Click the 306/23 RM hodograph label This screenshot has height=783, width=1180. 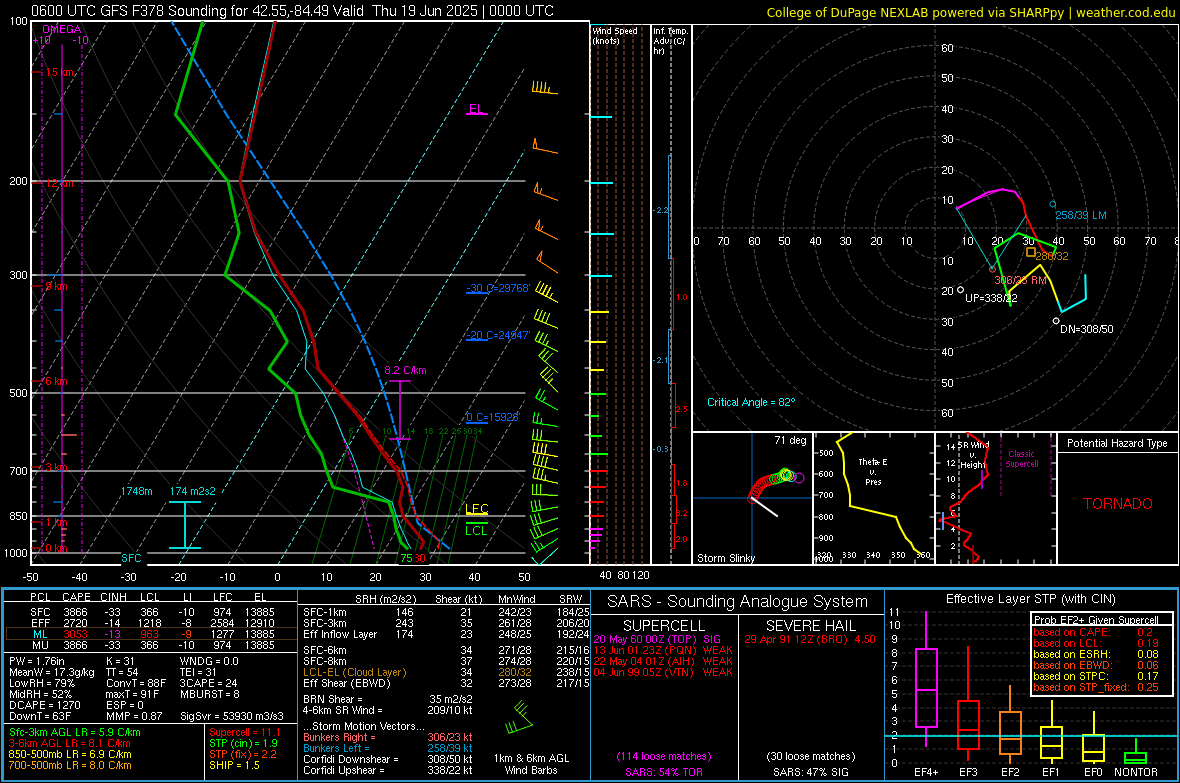coord(1020,280)
